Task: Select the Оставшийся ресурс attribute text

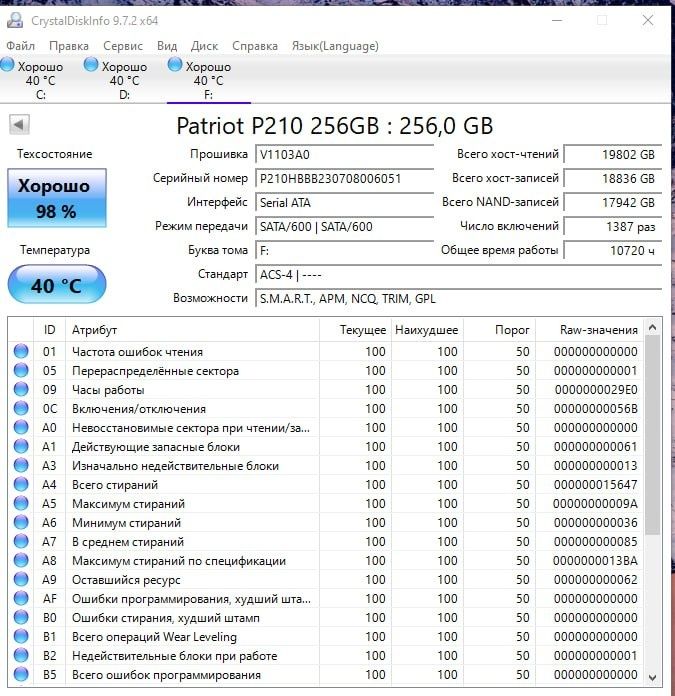Action: pyautogui.click(x=126, y=580)
